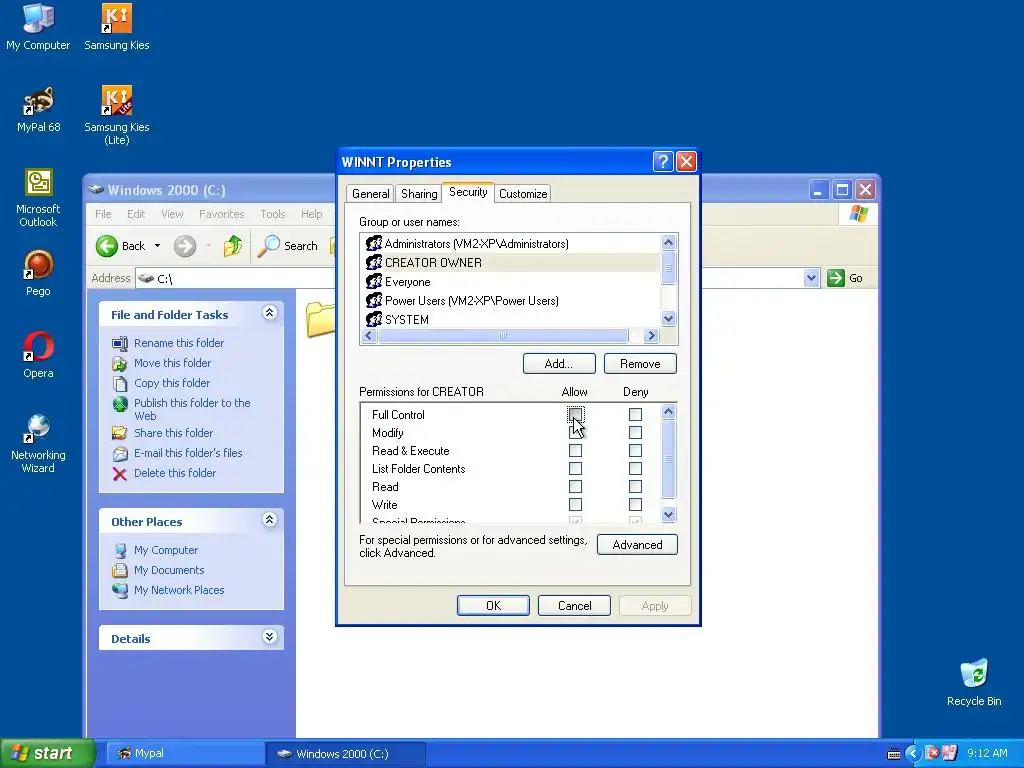Click the help question mark in WINNT Properties

pos(663,161)
